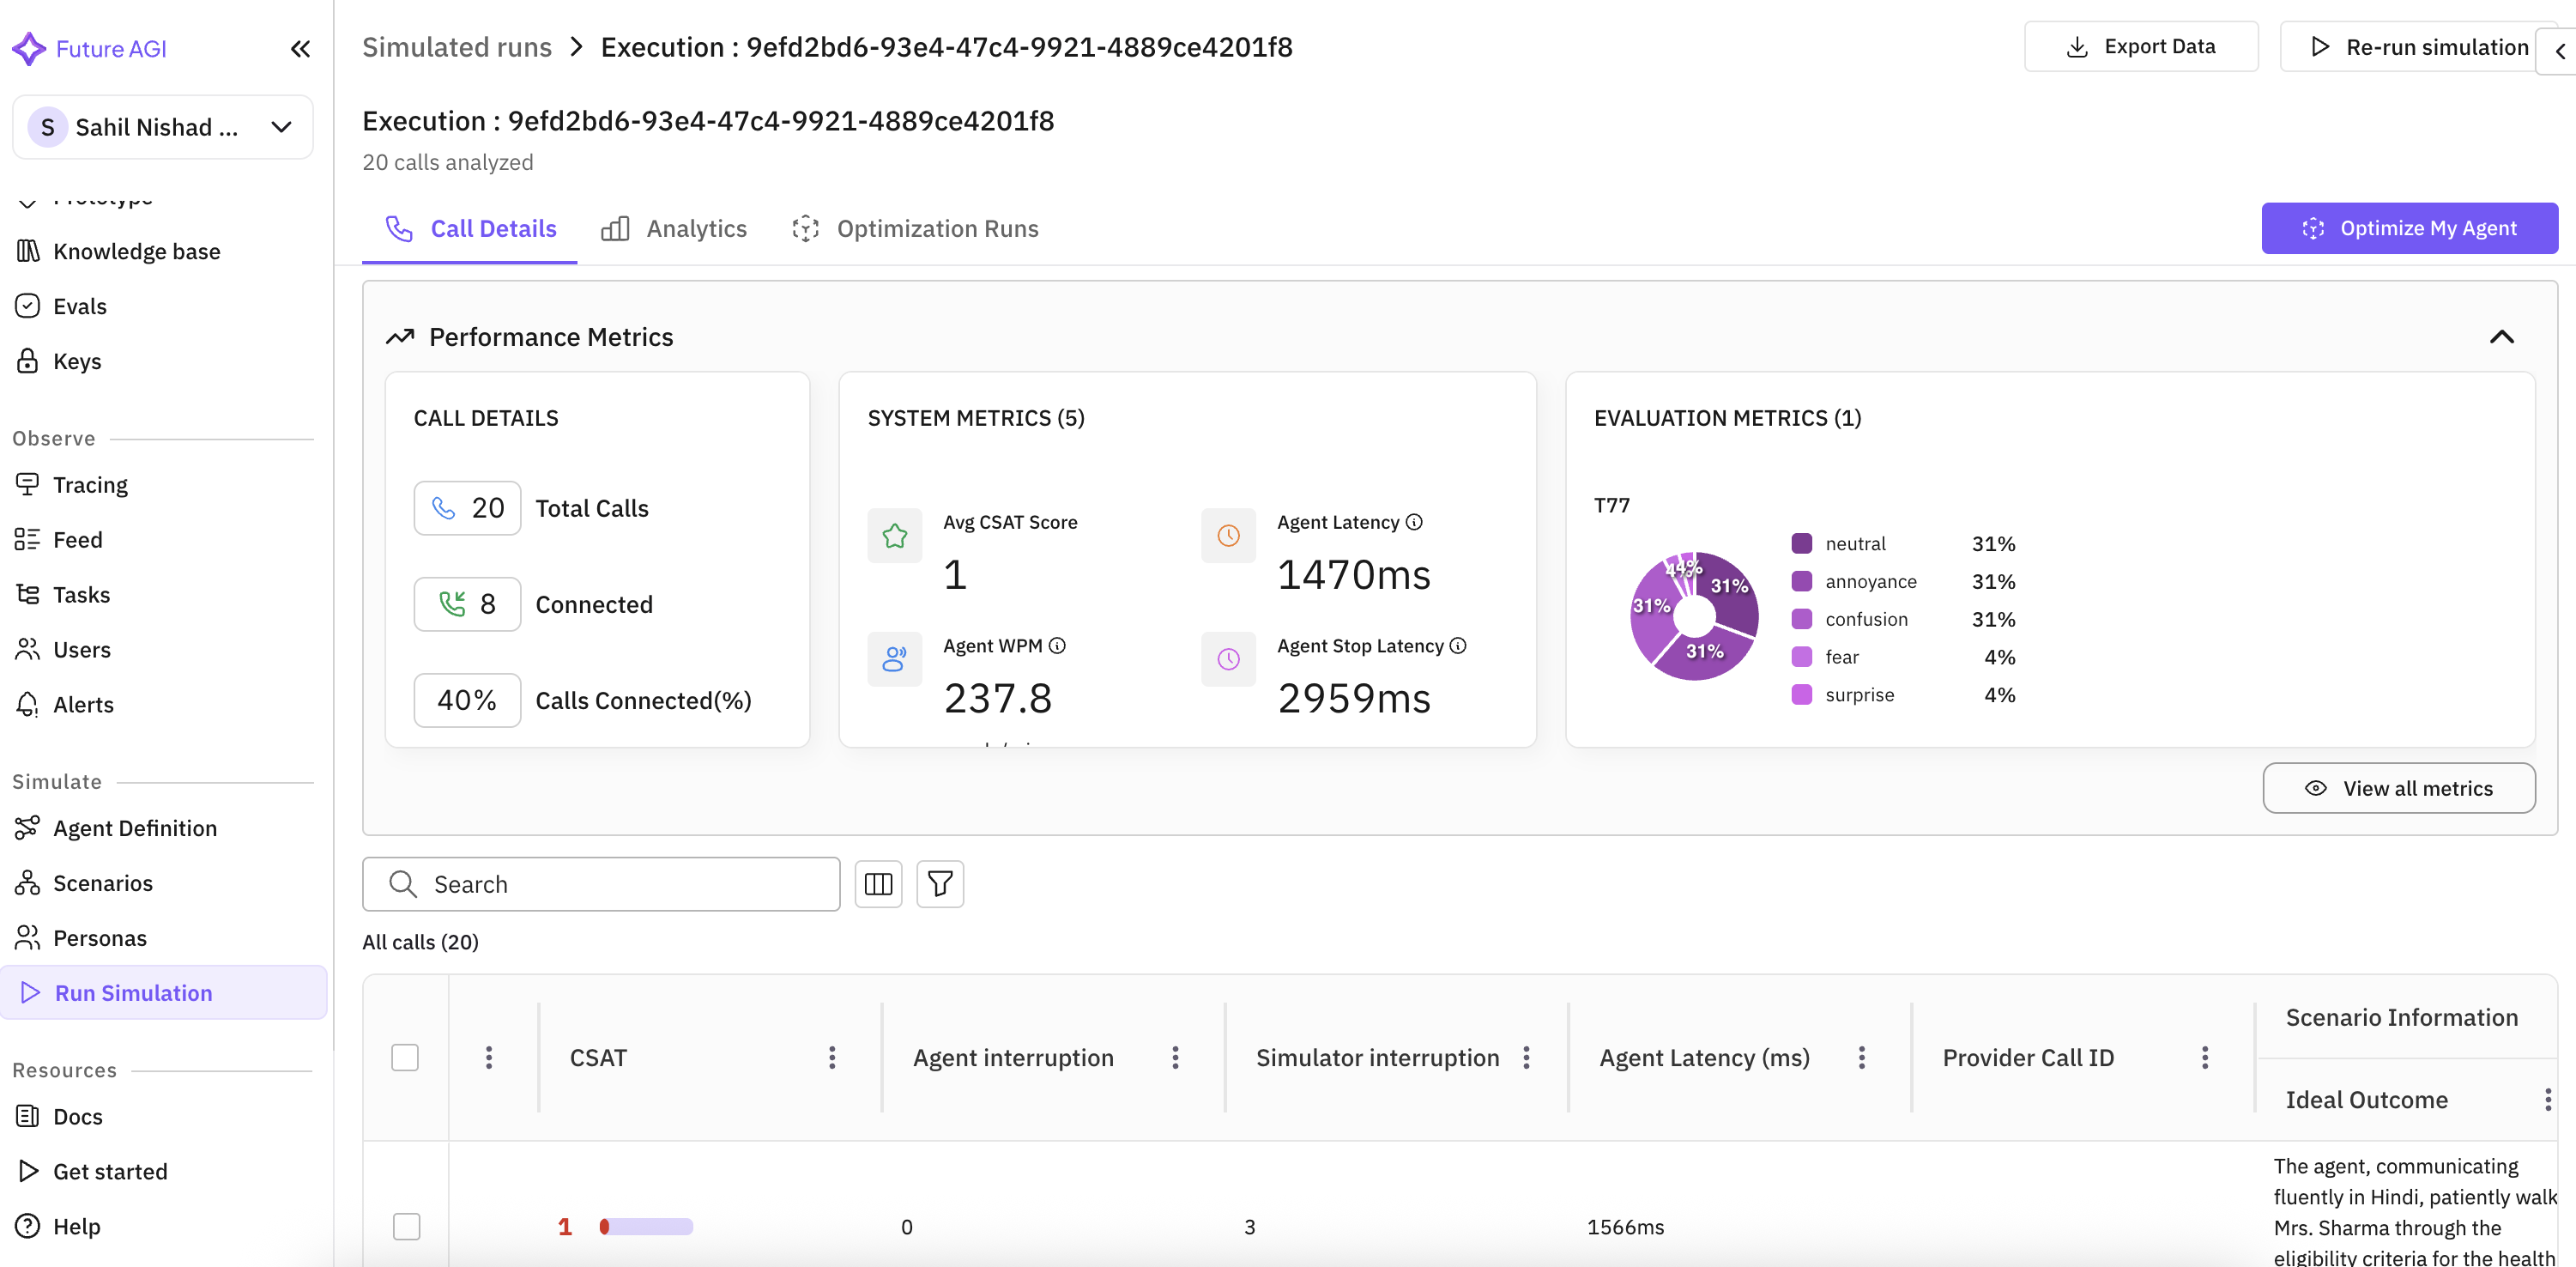
Task: Toggle the select-all calls header checkbox
Action: 405,1058
